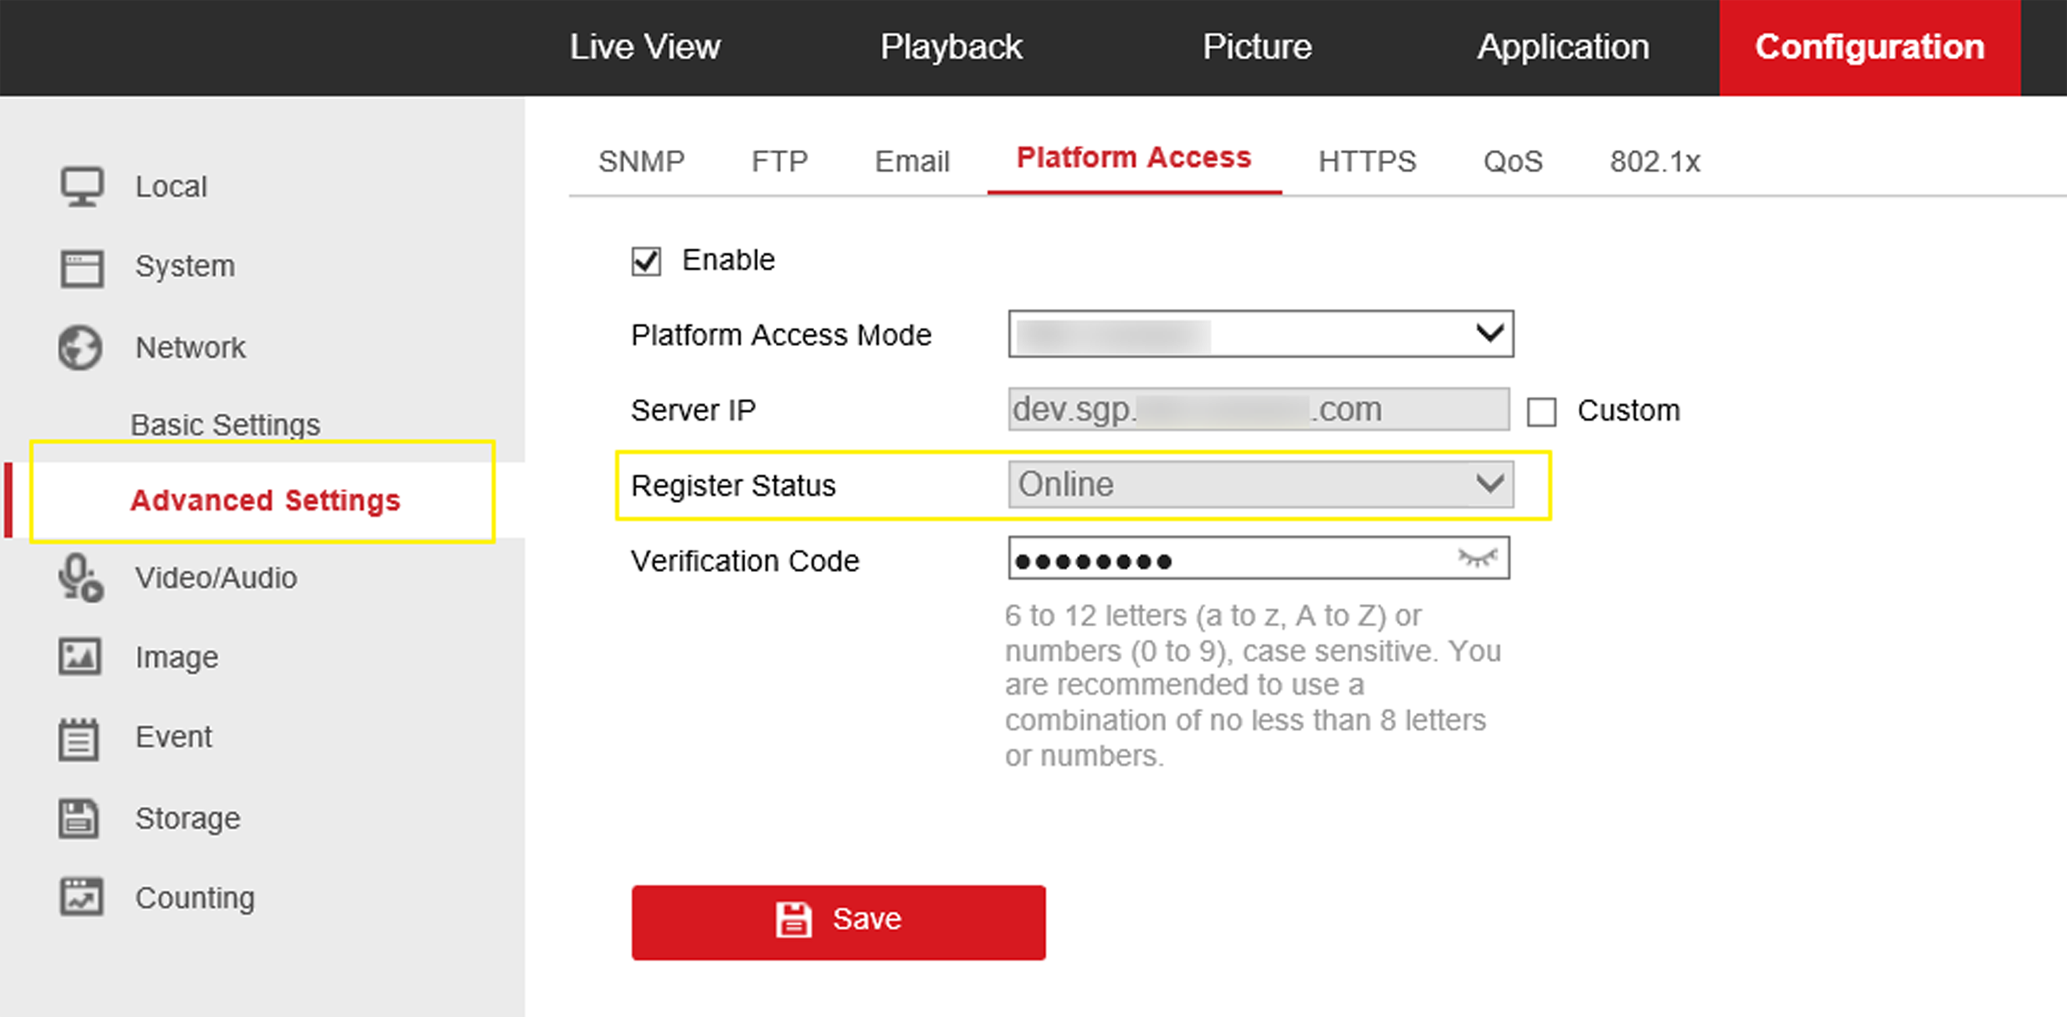The image size is (2067, 1017).
Task: Open the Live View menu
Action: click(x=645, y=47)
